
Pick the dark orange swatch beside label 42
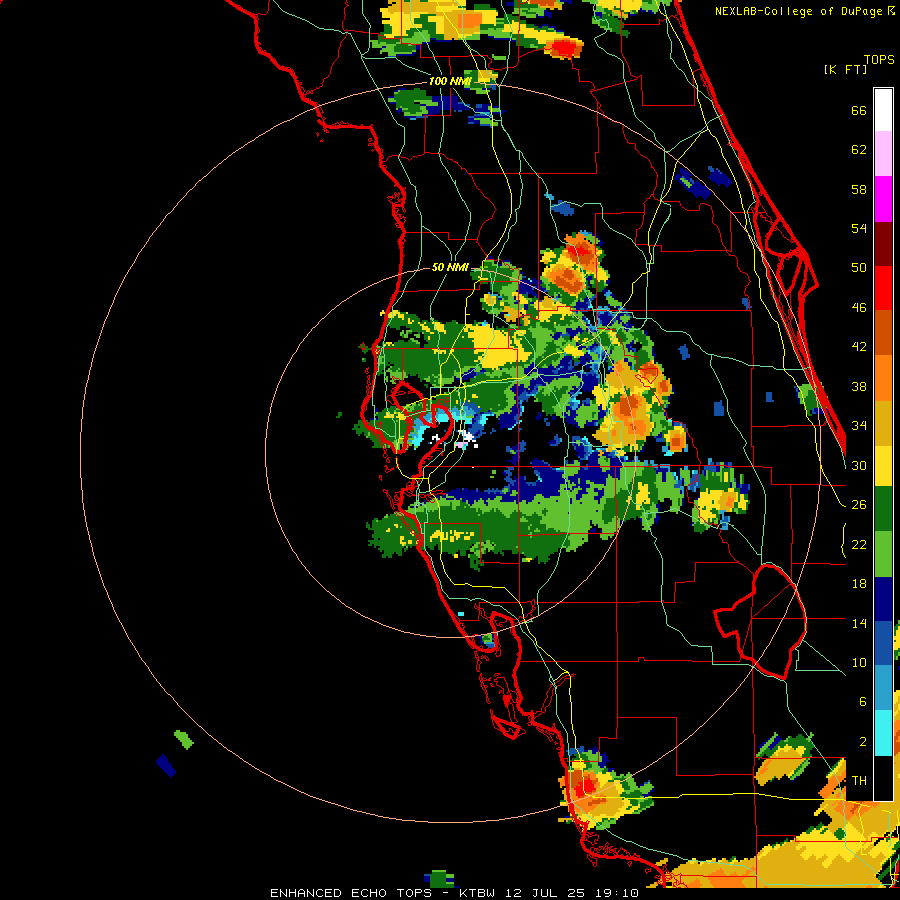(883, 332)
